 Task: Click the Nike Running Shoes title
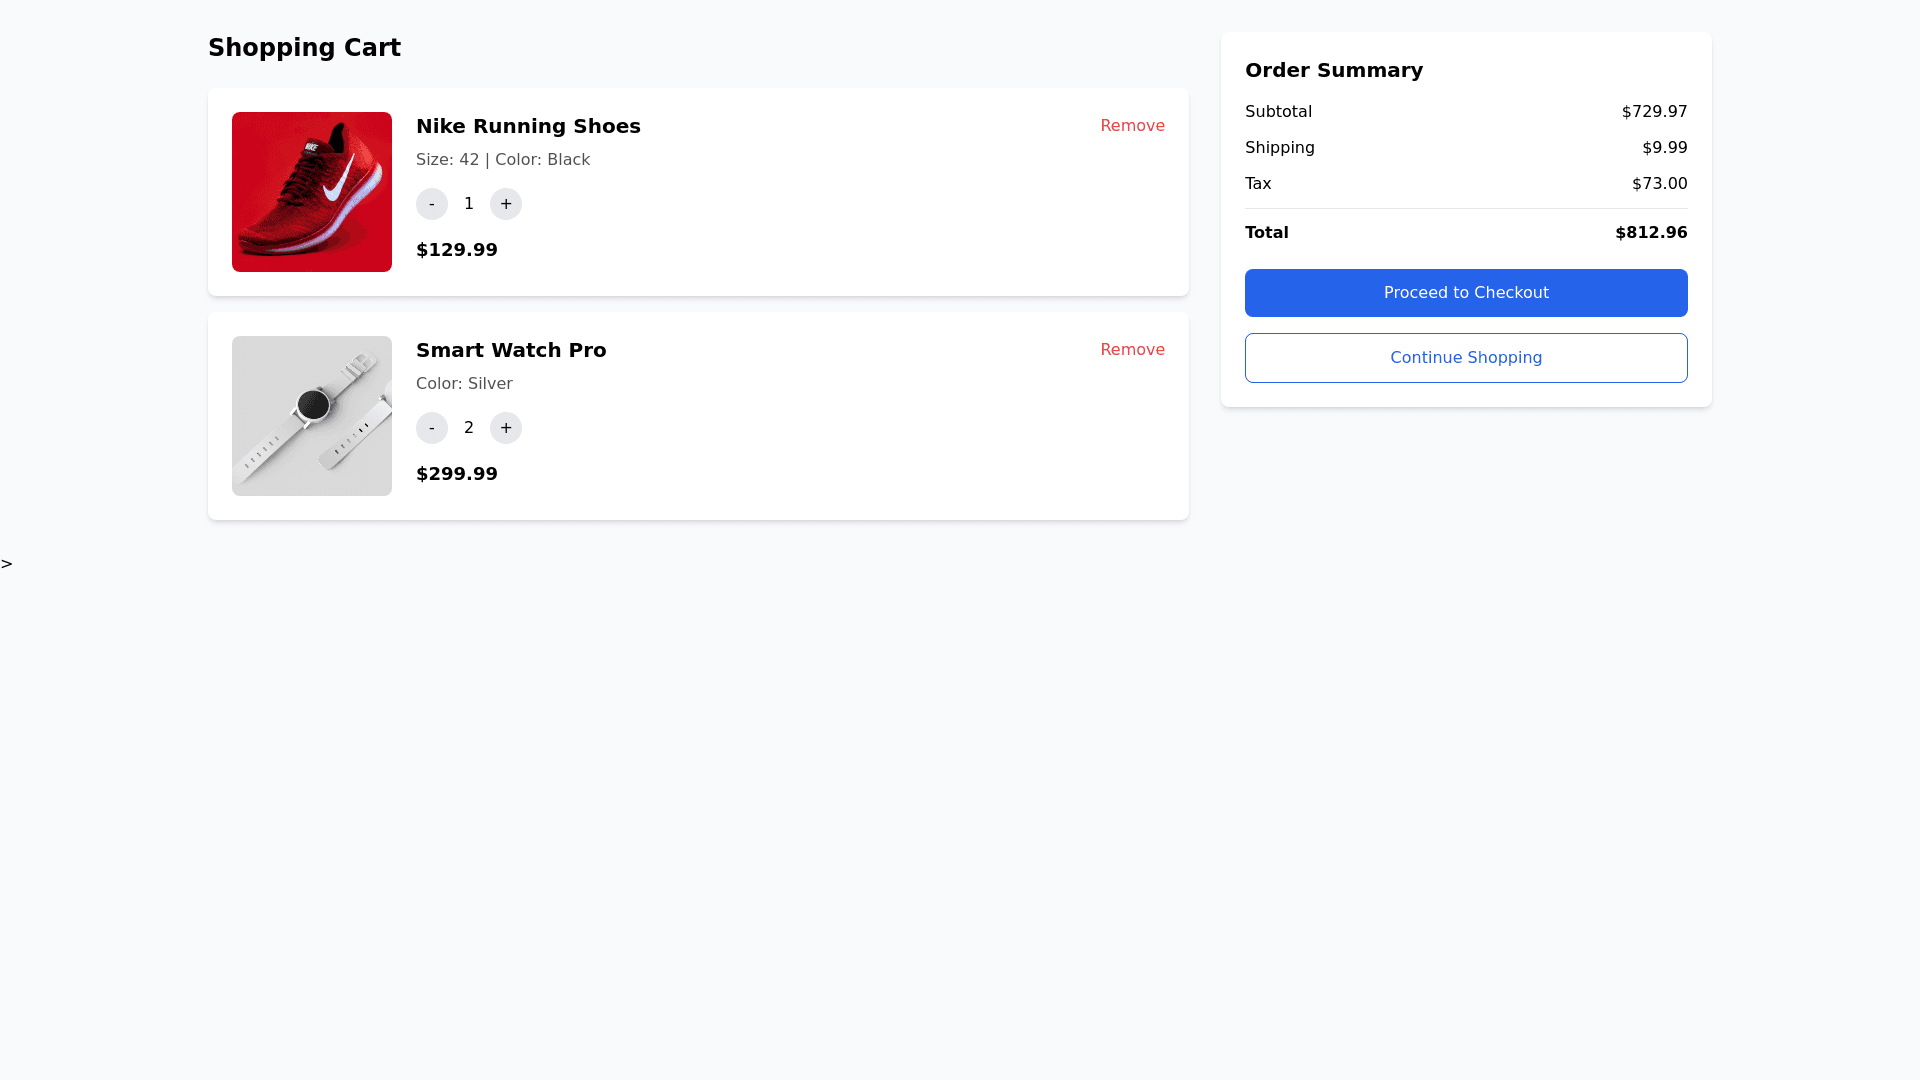coord(528,126)
